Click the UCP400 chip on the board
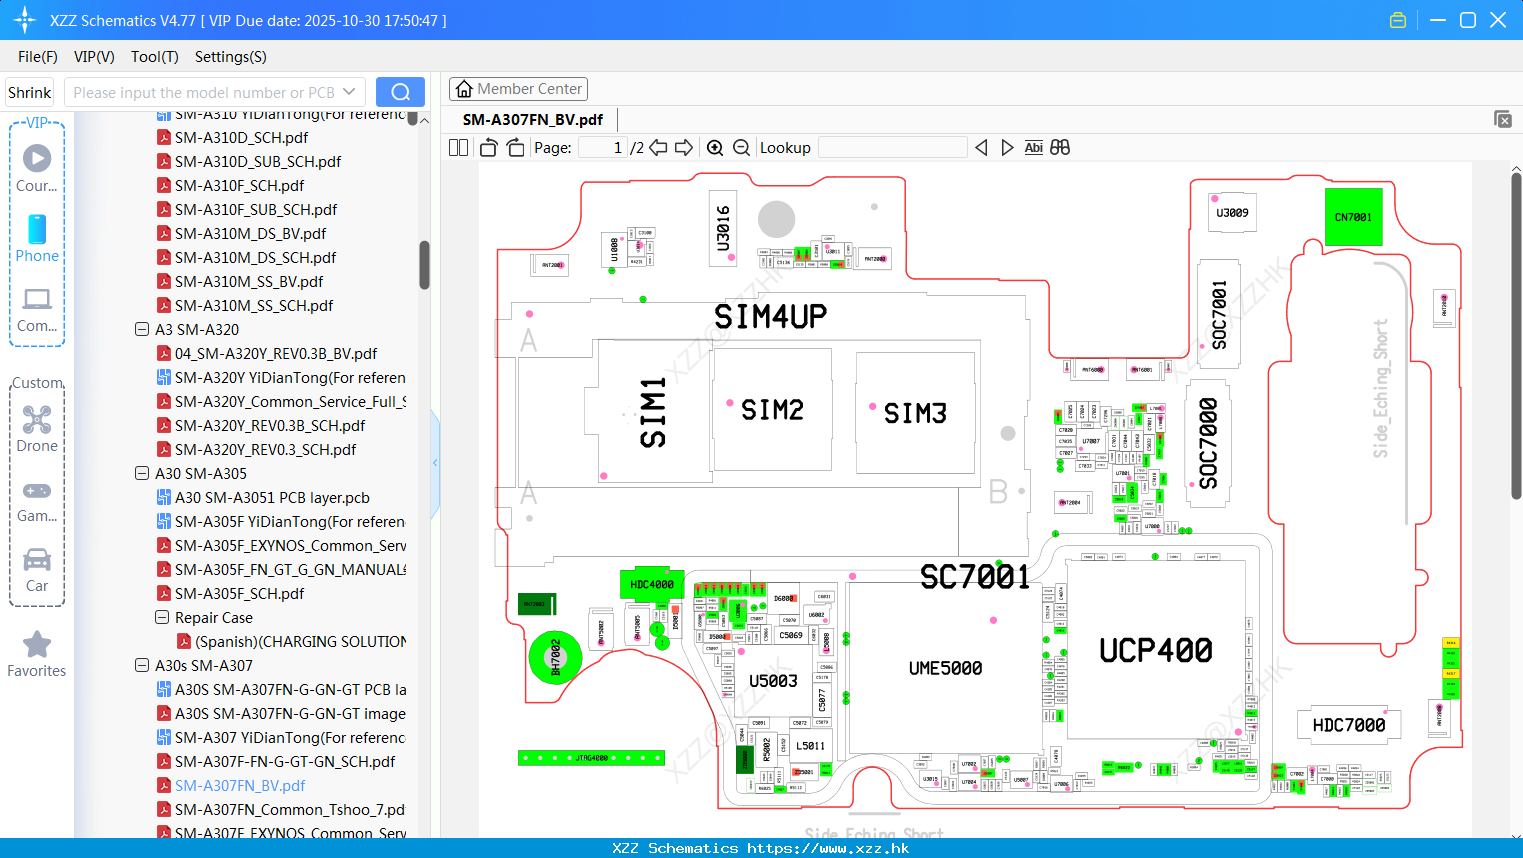The width and height of the screenshot is (1523, 858). click(x=1155, y=650)
